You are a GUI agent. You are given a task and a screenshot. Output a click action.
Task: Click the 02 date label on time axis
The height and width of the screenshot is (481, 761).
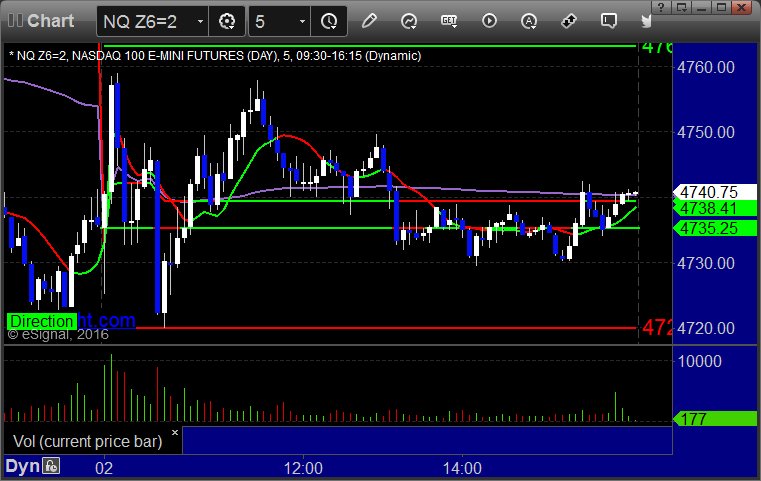[104, 468]
